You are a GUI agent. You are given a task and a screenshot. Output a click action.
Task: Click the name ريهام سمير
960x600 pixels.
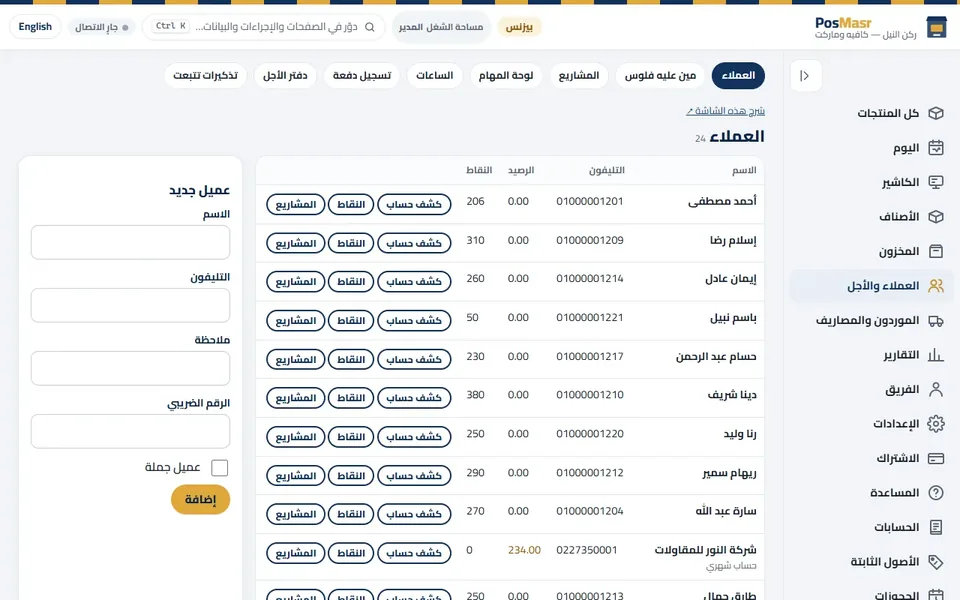coord(729,473)
